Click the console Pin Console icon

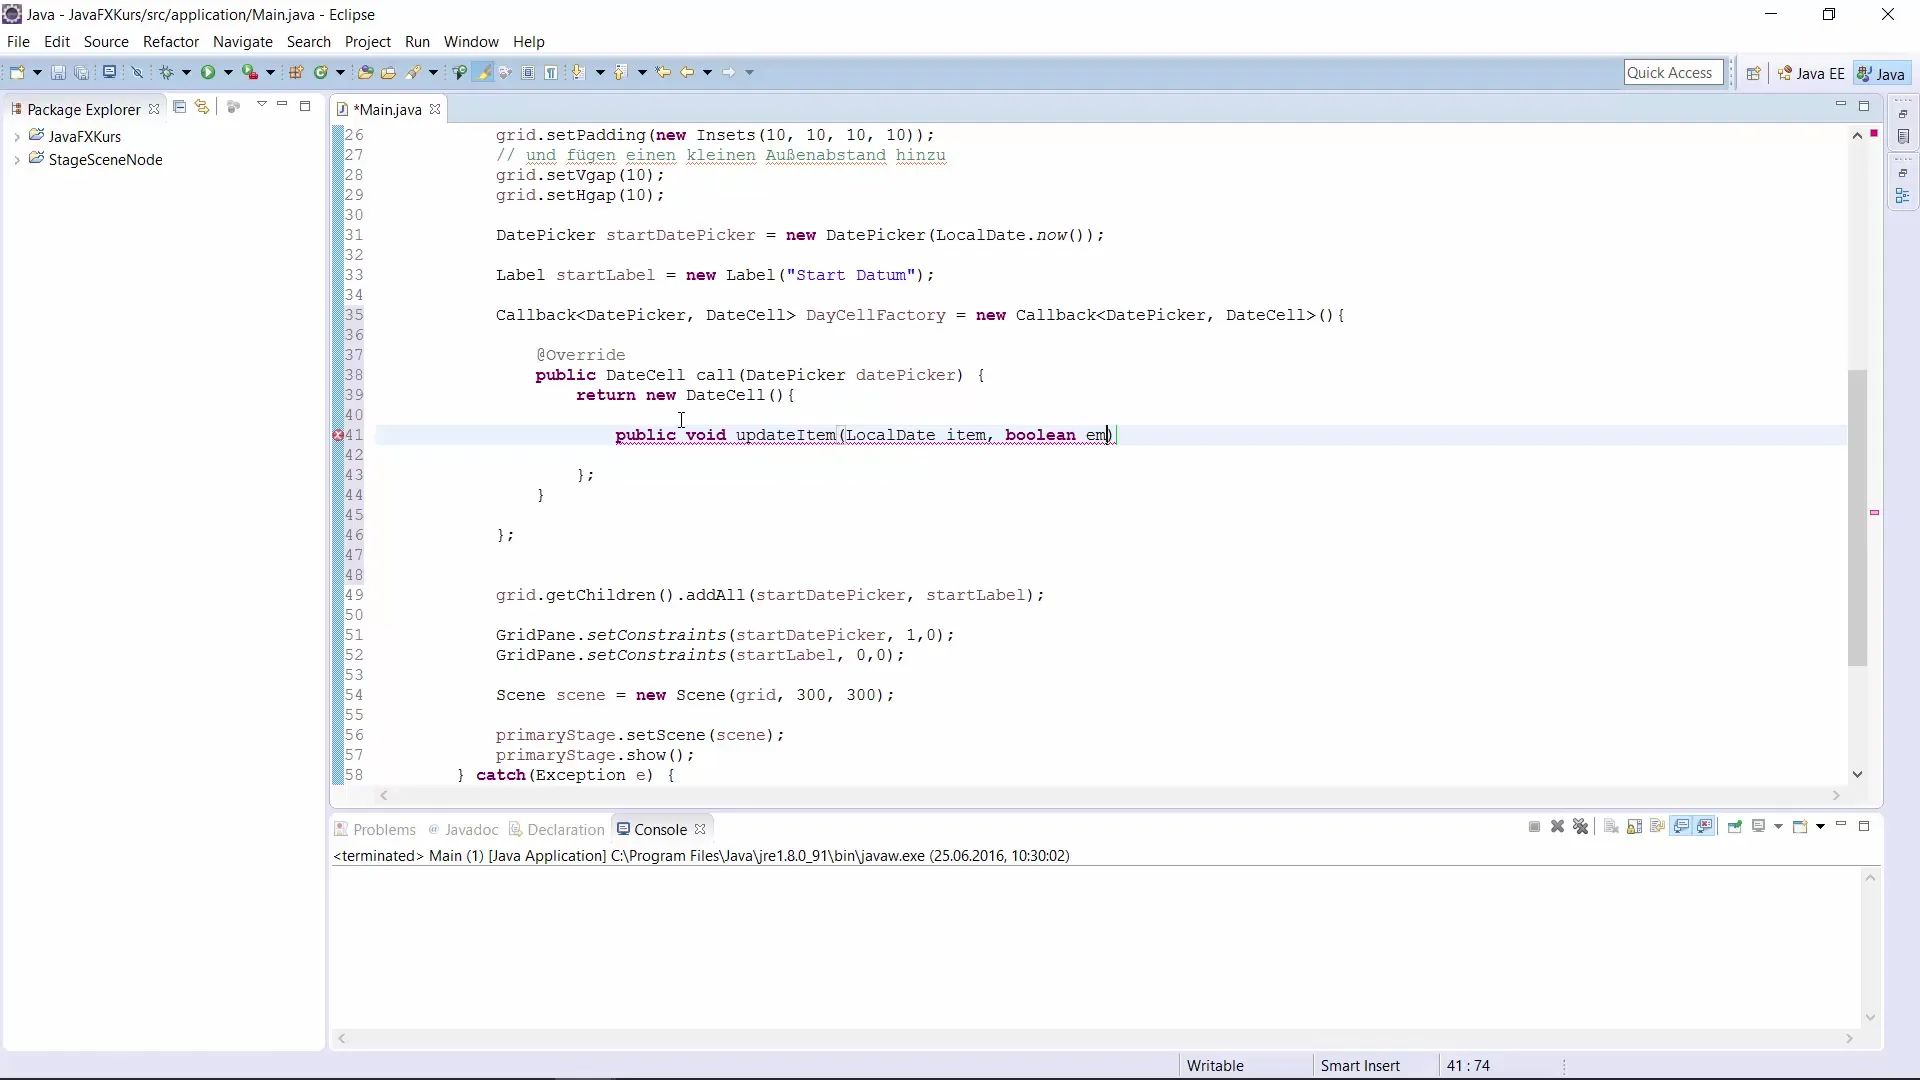coord(1735,827)
